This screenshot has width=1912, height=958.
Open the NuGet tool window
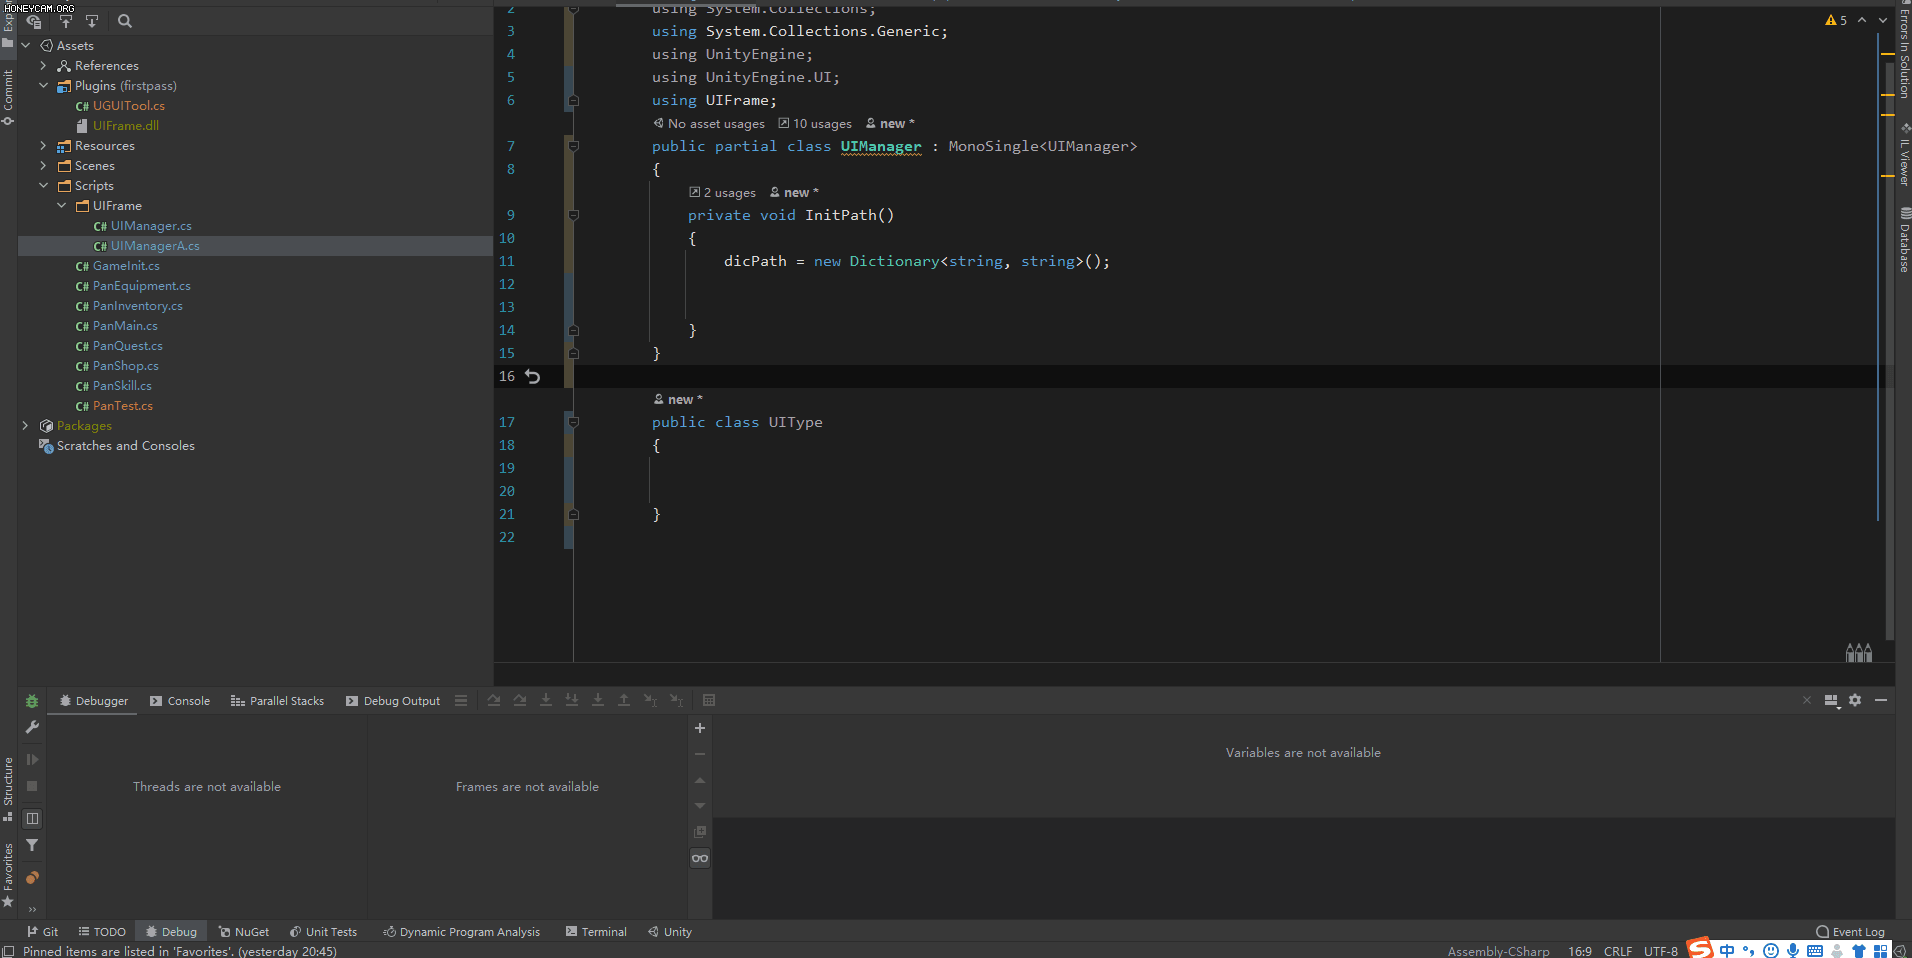coord(244,932)
